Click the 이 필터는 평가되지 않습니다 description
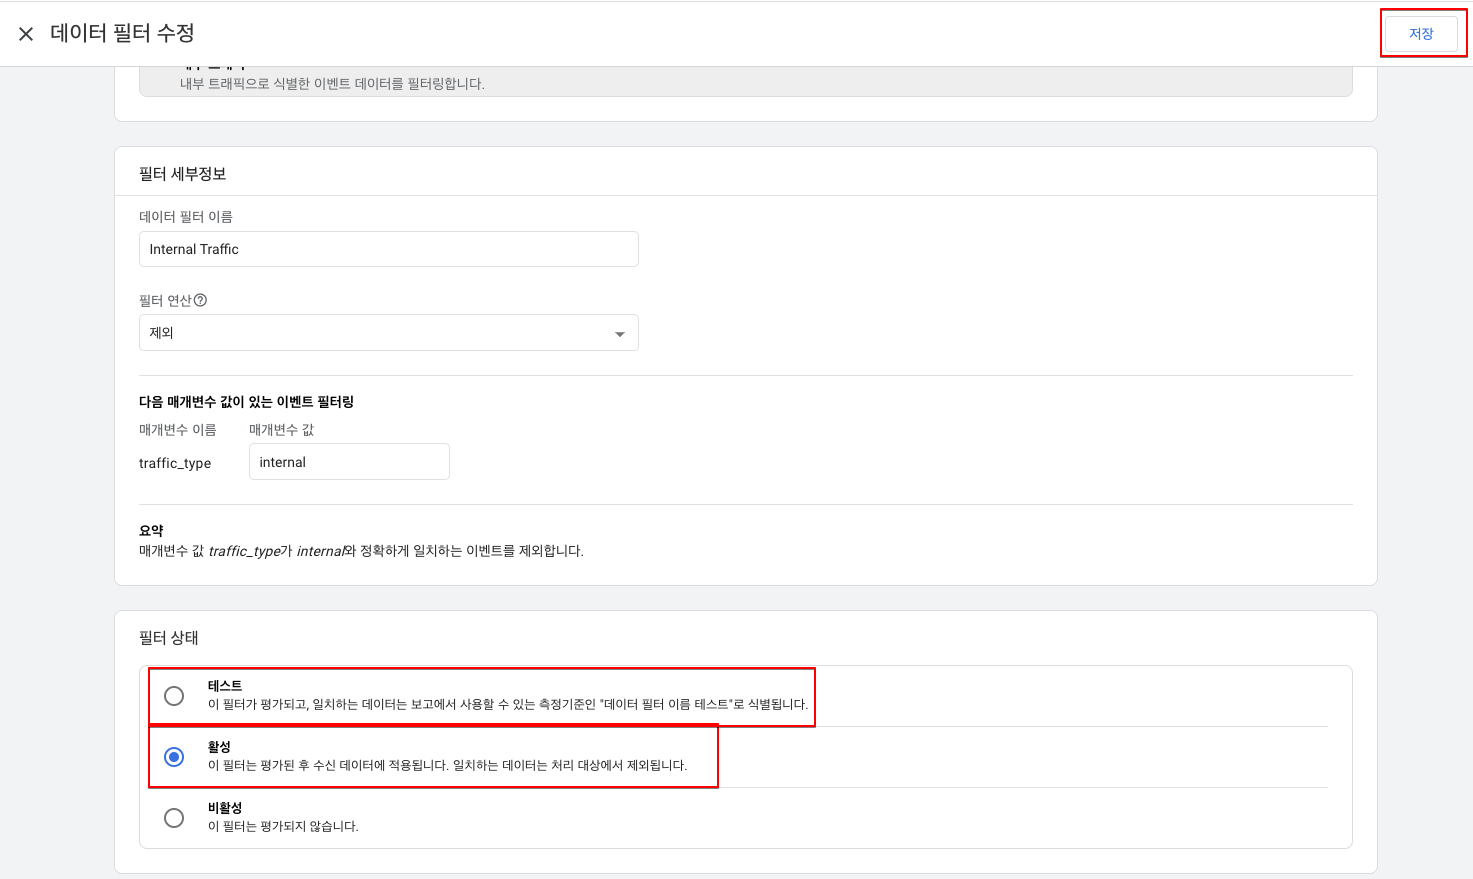1473x879 pixels. (x=283, y=826)
